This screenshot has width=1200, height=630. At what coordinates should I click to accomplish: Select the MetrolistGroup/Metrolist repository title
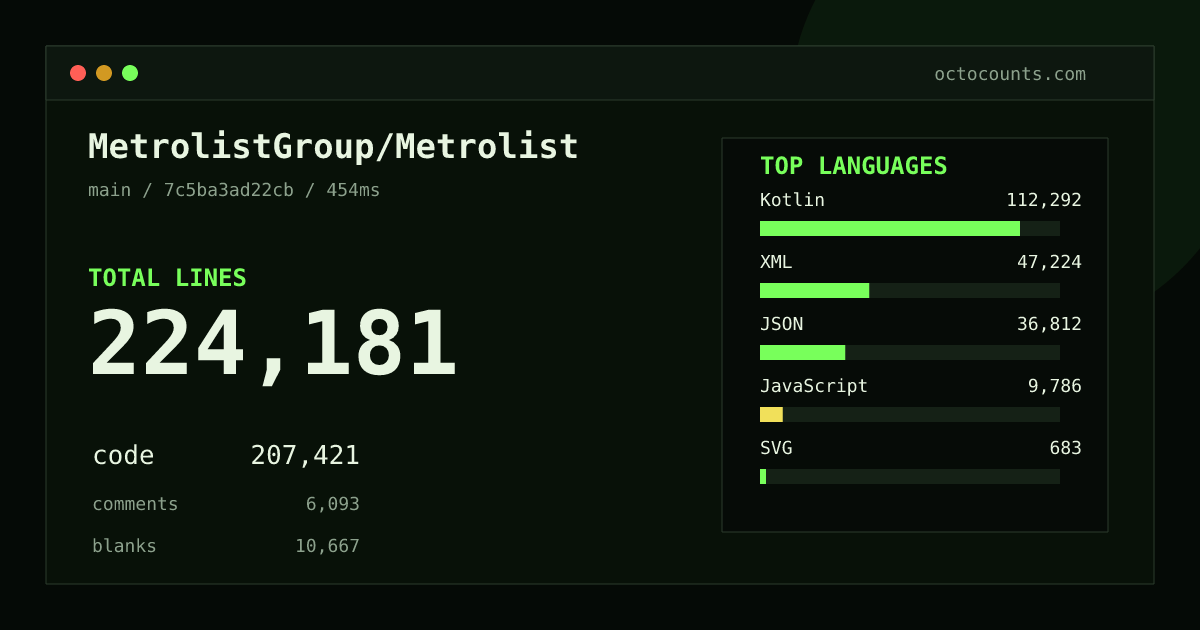(x=333, y=147)
